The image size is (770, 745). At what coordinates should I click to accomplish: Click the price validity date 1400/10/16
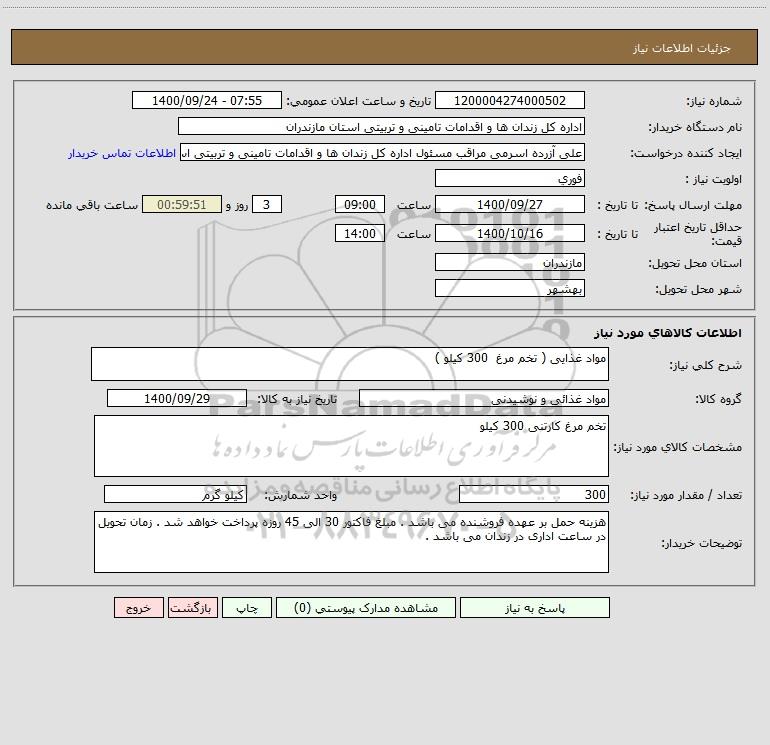(510, 233)
